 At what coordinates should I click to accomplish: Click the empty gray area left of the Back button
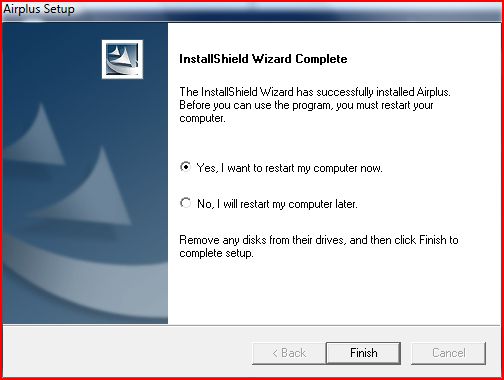(127, 353)
